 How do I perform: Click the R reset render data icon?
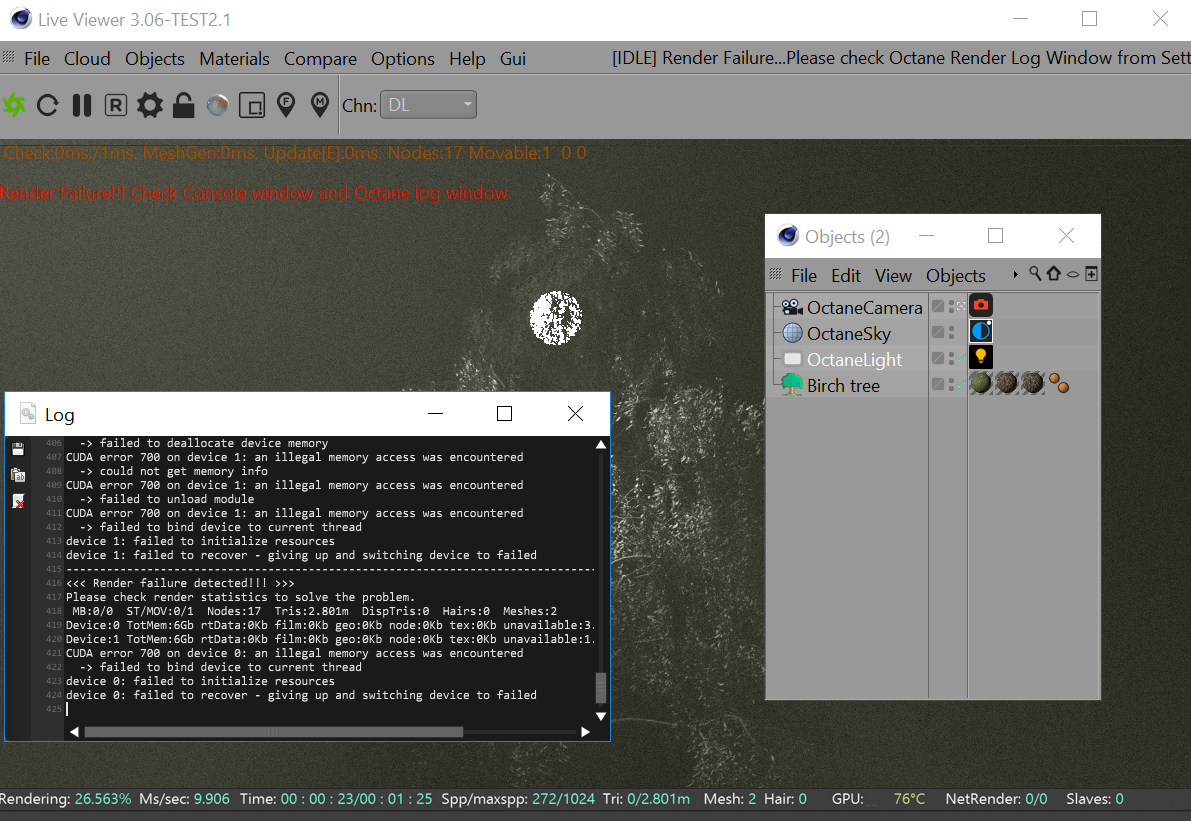tap(115, 105)
